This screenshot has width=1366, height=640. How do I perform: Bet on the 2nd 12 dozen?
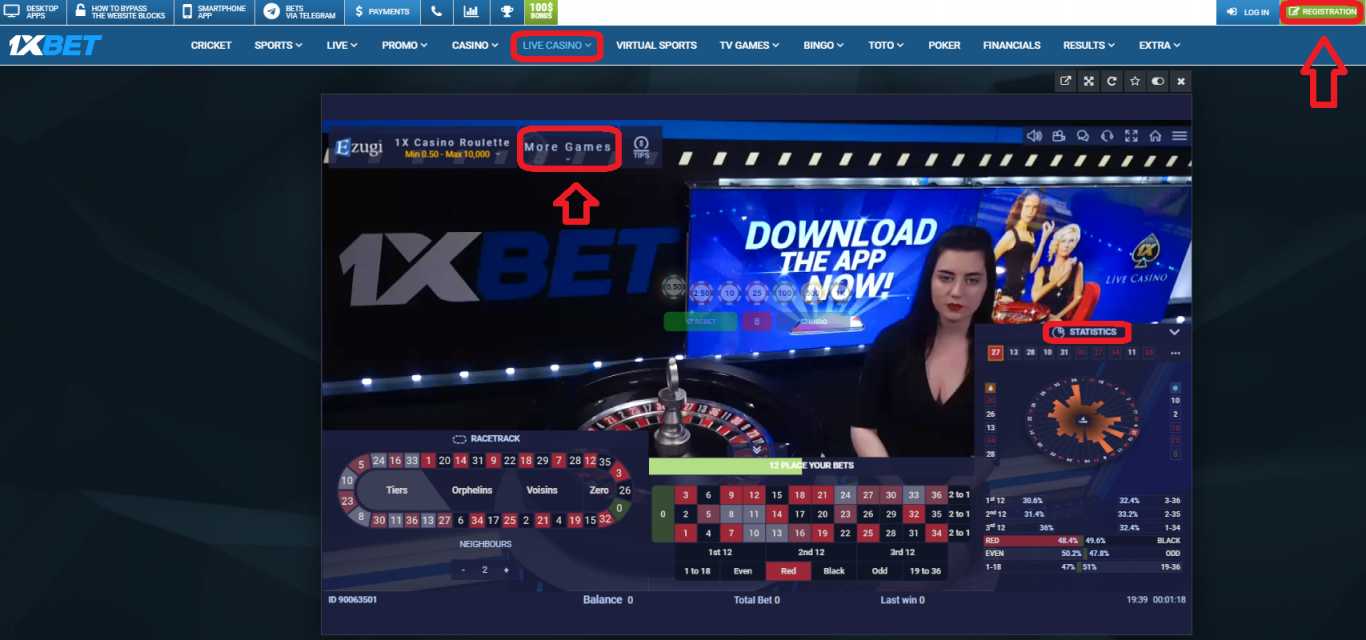click(811, 552)
